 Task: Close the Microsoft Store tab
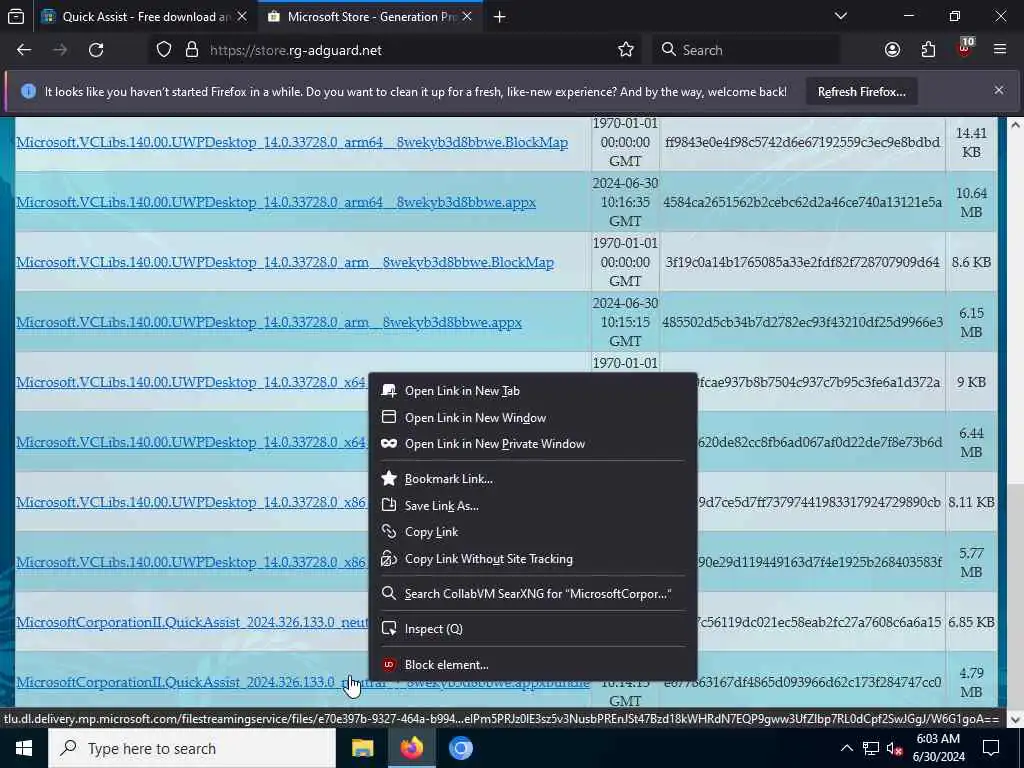click(467, 17)
